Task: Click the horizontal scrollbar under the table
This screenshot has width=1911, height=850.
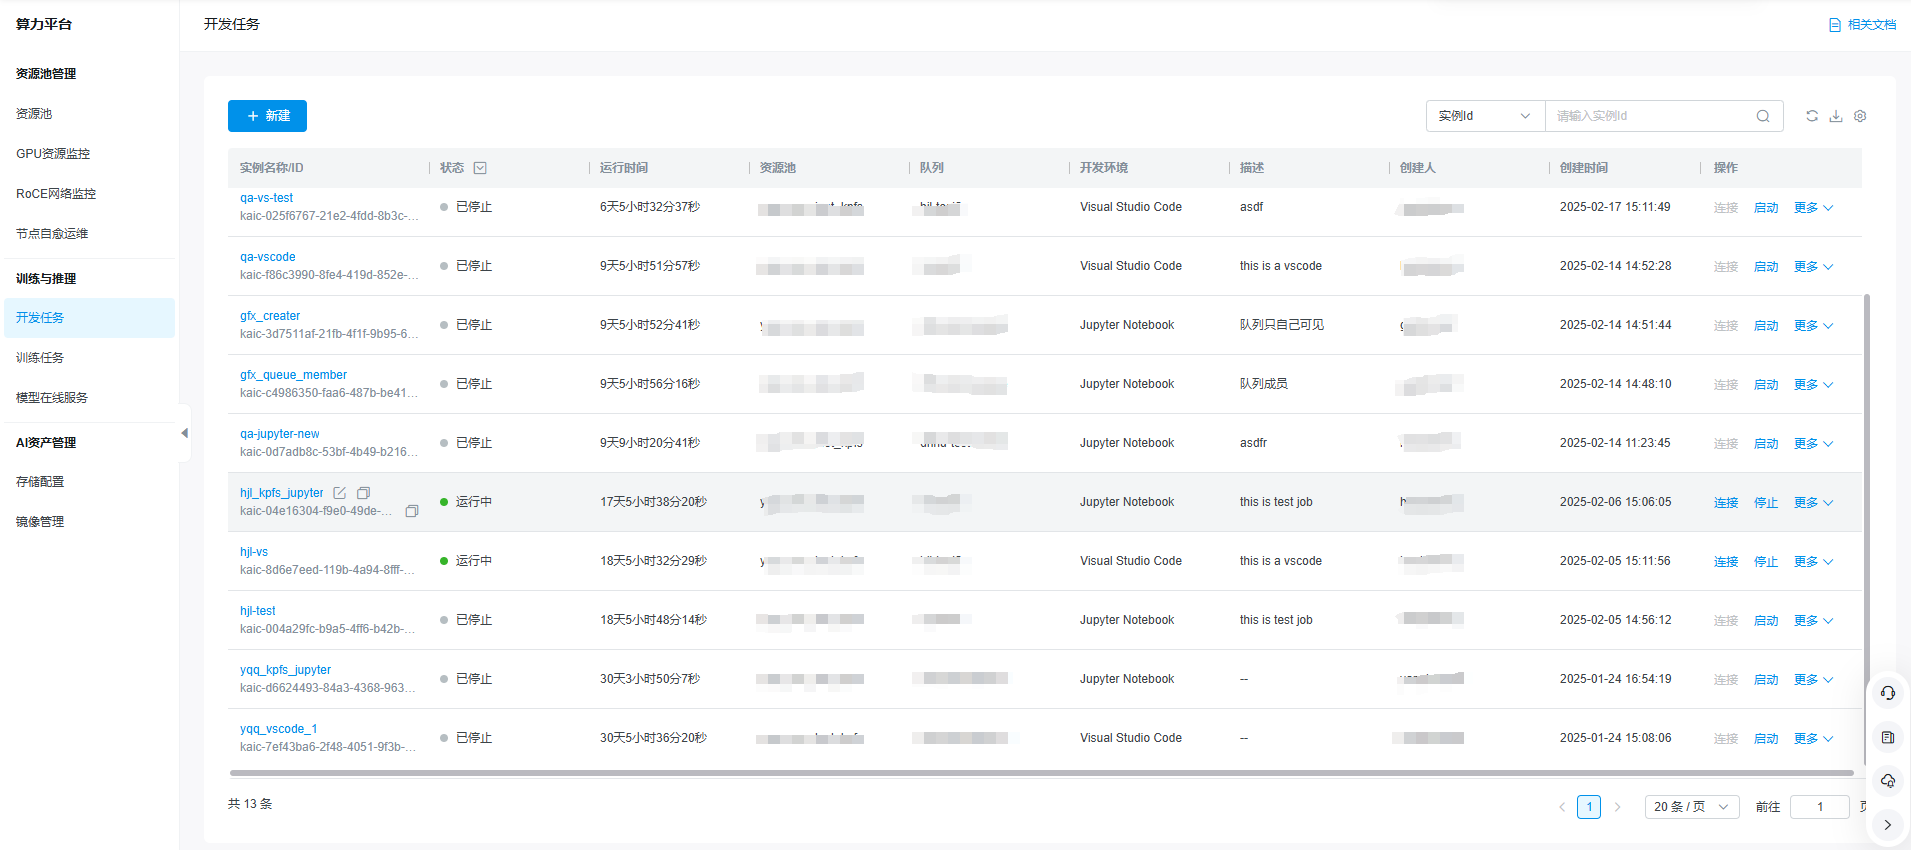Action: pos(1040,773)
